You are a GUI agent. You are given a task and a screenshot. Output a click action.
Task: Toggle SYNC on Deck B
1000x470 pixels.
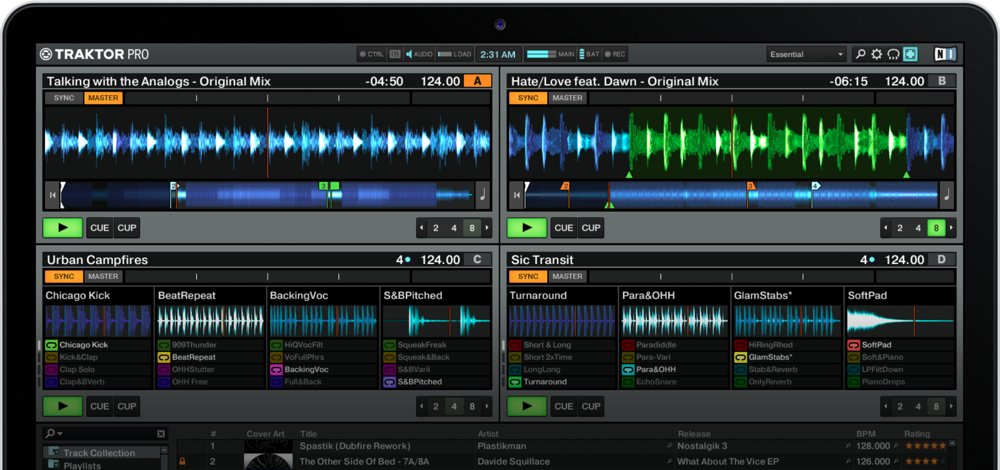coord(528,98)
